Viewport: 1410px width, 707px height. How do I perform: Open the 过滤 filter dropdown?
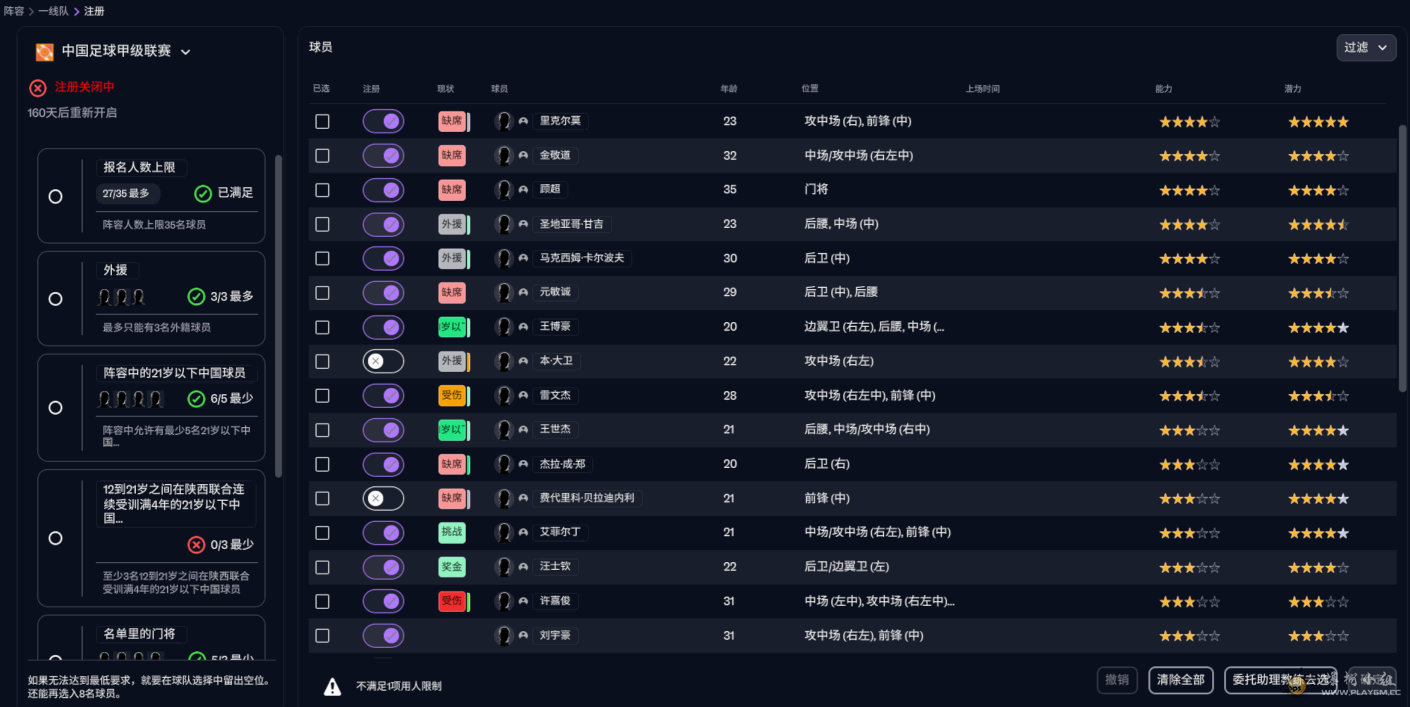tap(1365, 48)
